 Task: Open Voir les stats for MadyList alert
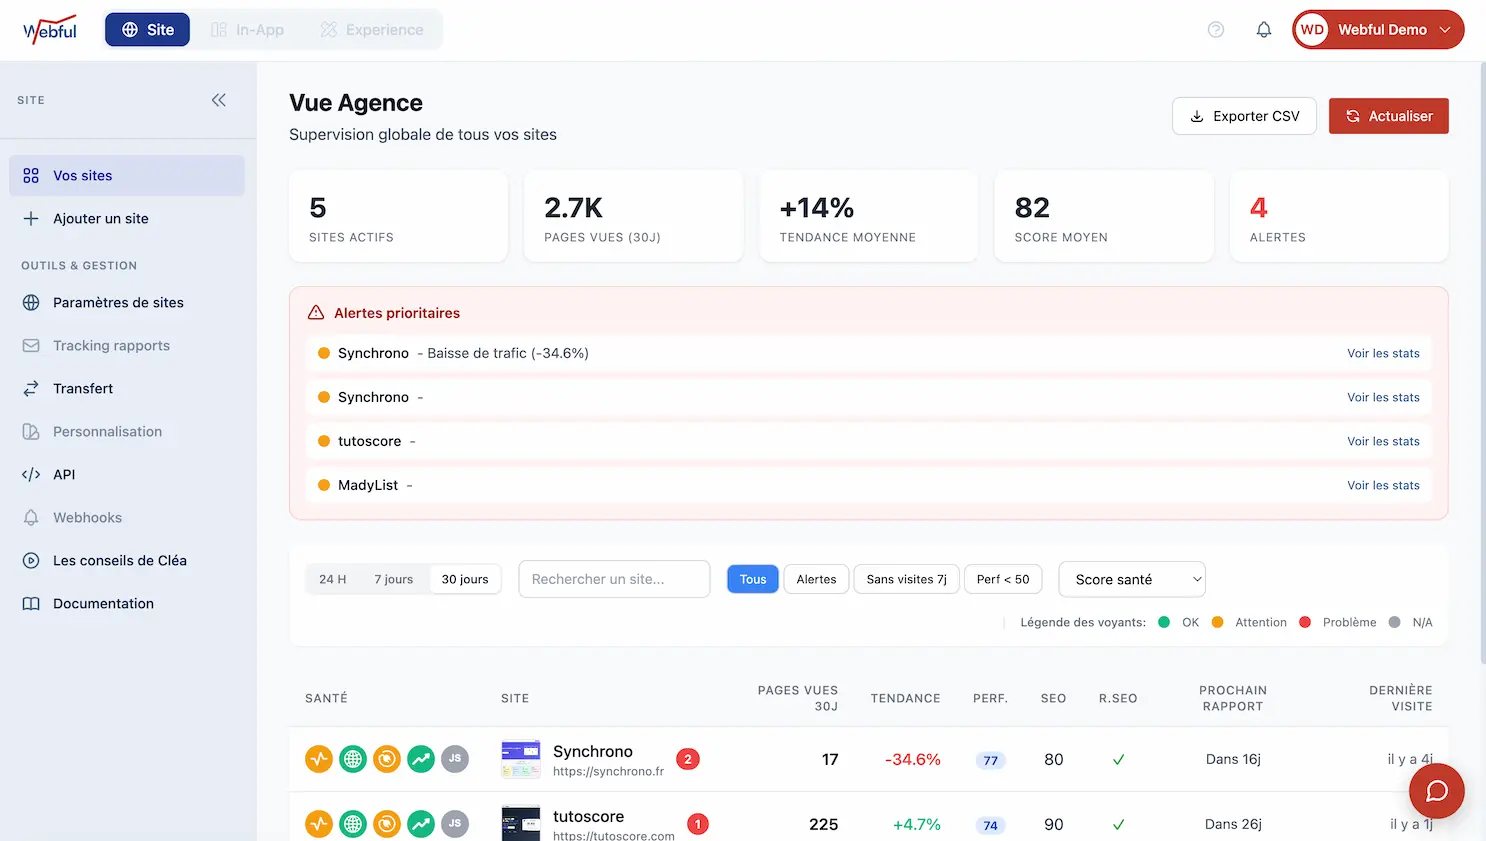(x=1383, y=485)
